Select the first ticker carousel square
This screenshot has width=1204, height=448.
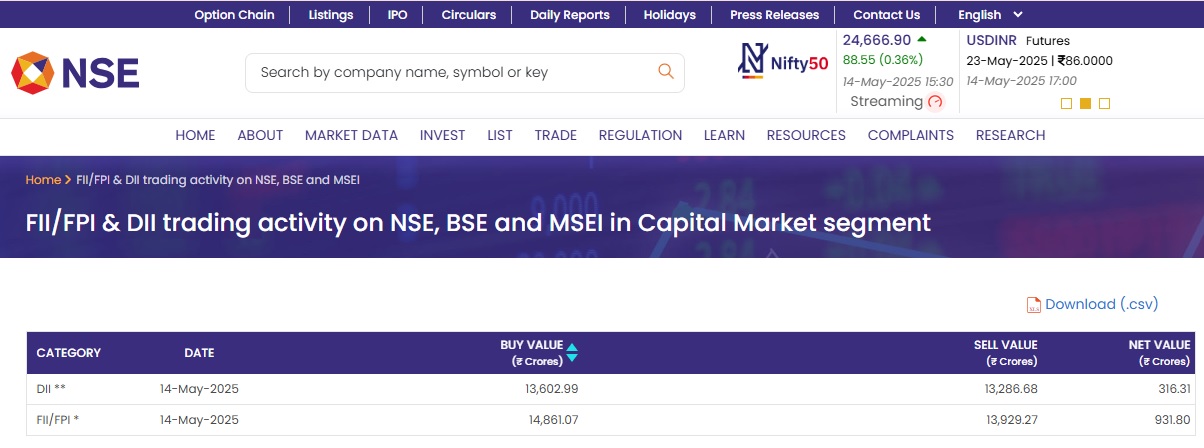1066,103
